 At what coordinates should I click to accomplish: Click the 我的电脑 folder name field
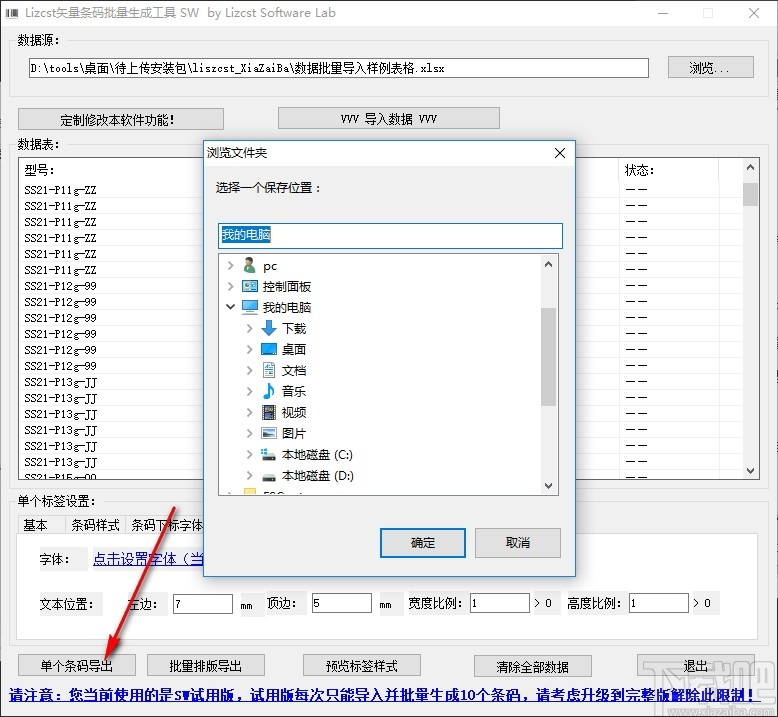[390, 235]
